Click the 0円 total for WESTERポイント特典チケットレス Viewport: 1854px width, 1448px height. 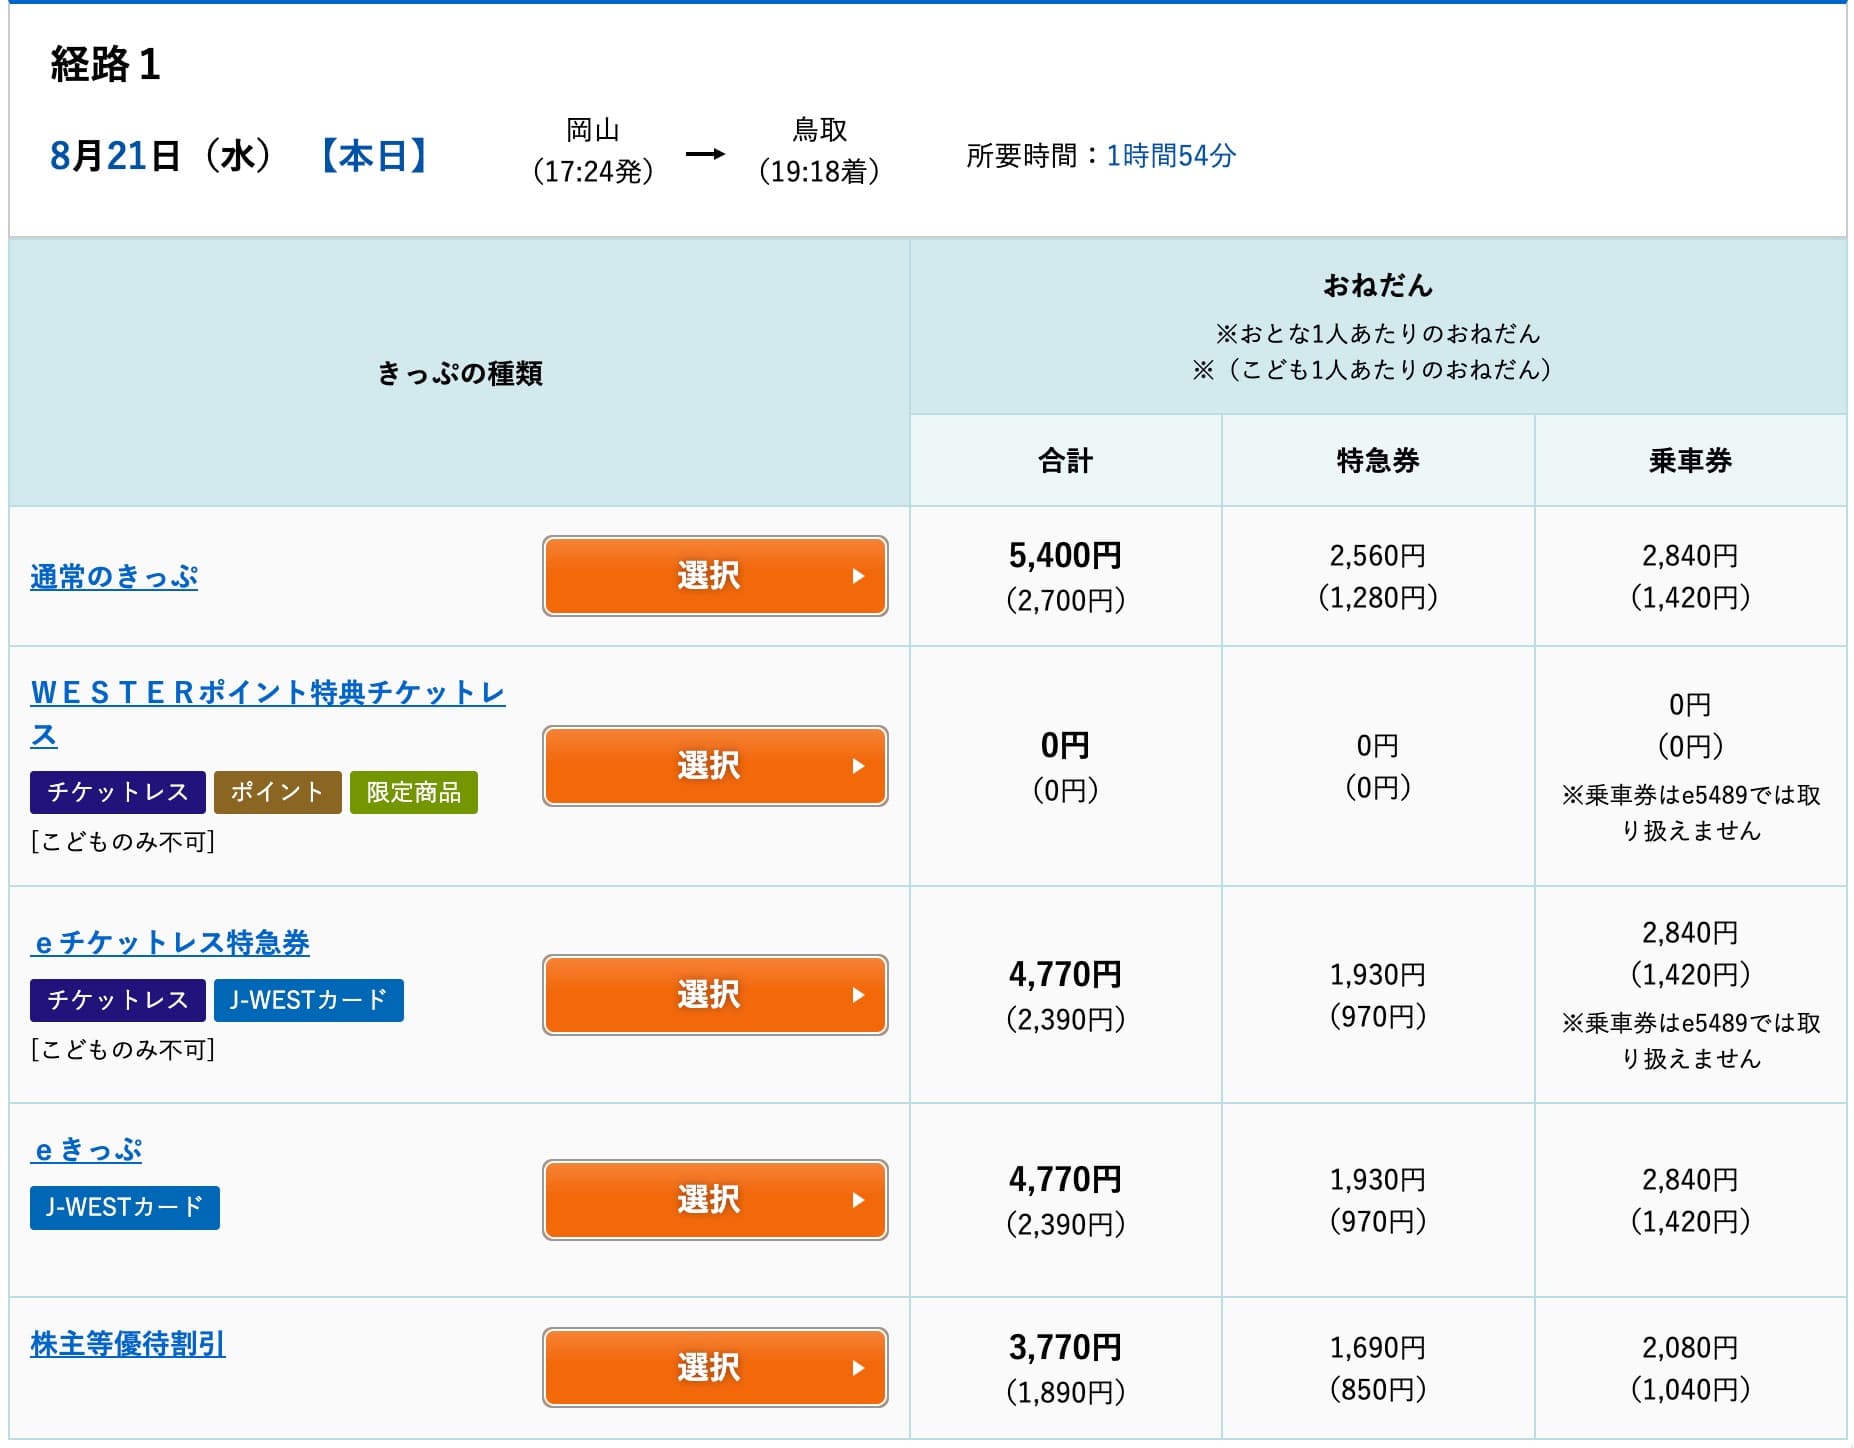pyautogui.click(x=1065, y=745)
